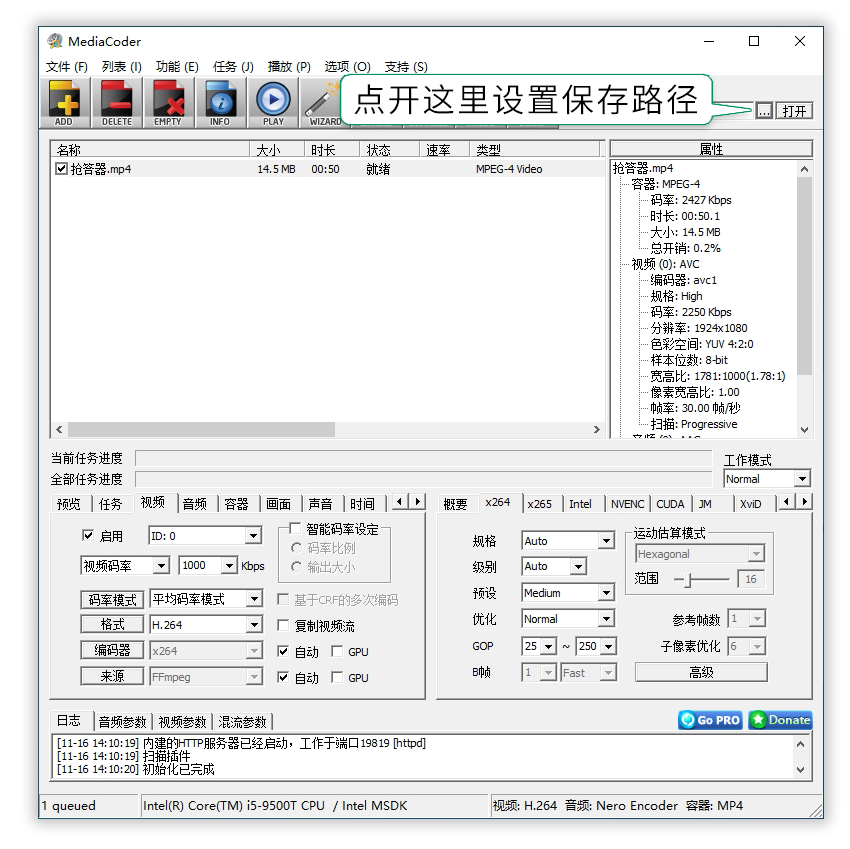Enable 复制视频流 checkbox
The width and height of the screenshot is (850, 849).
pos(283,625)
